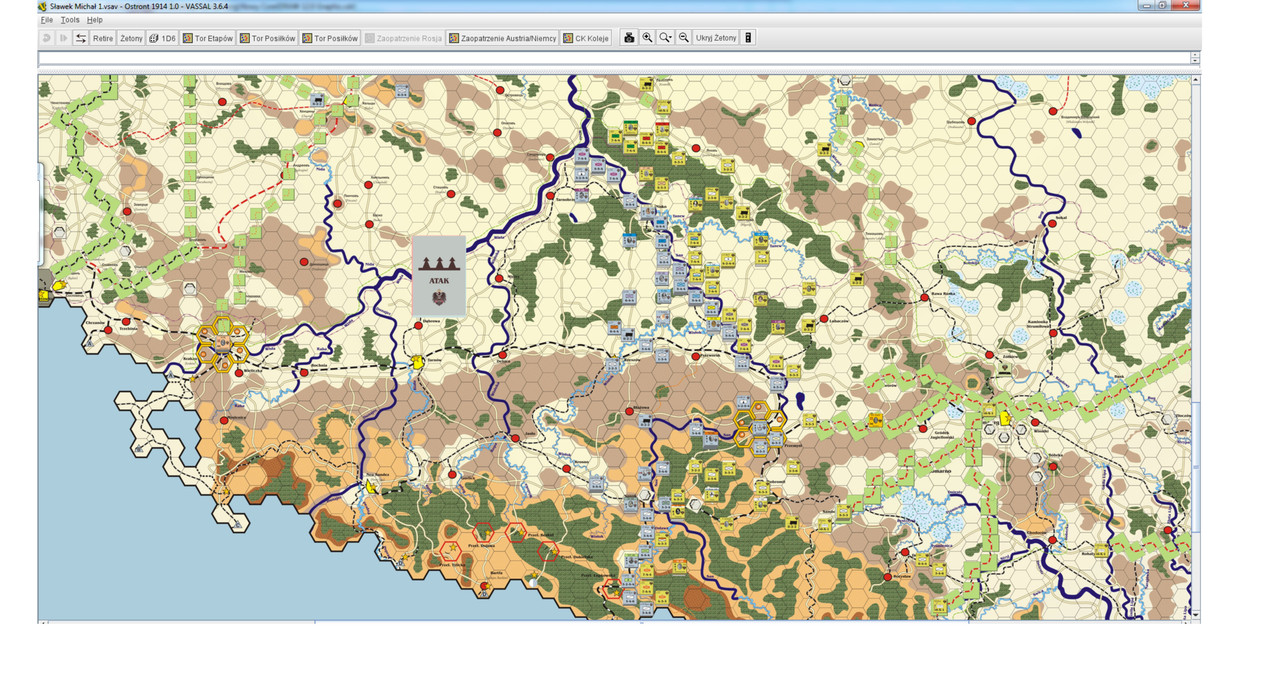
Task: Open Zaopatrzenie Austria/Niemcy window
Action: coord(503,38)
